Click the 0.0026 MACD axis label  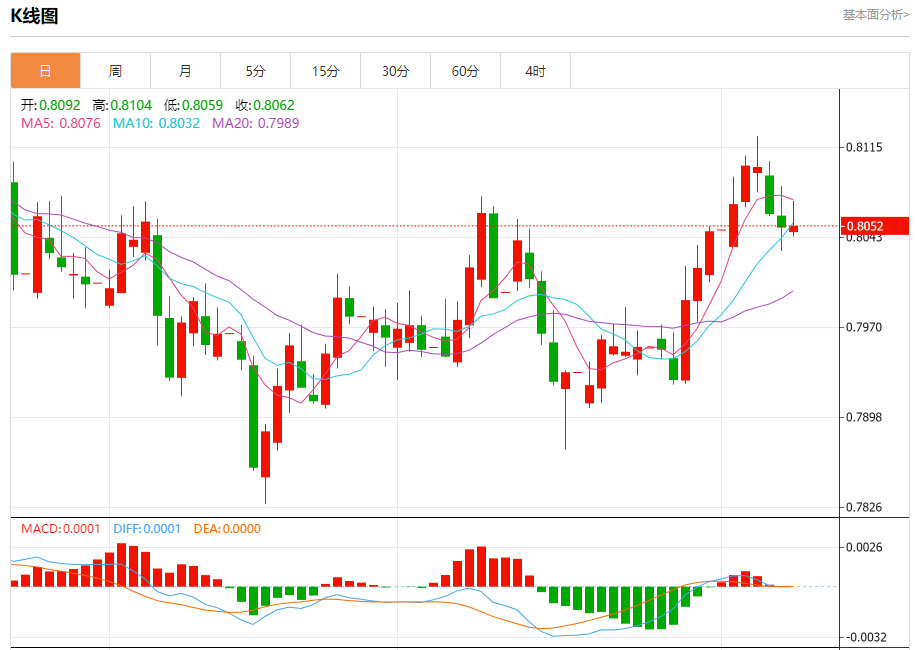click(864, 547)
